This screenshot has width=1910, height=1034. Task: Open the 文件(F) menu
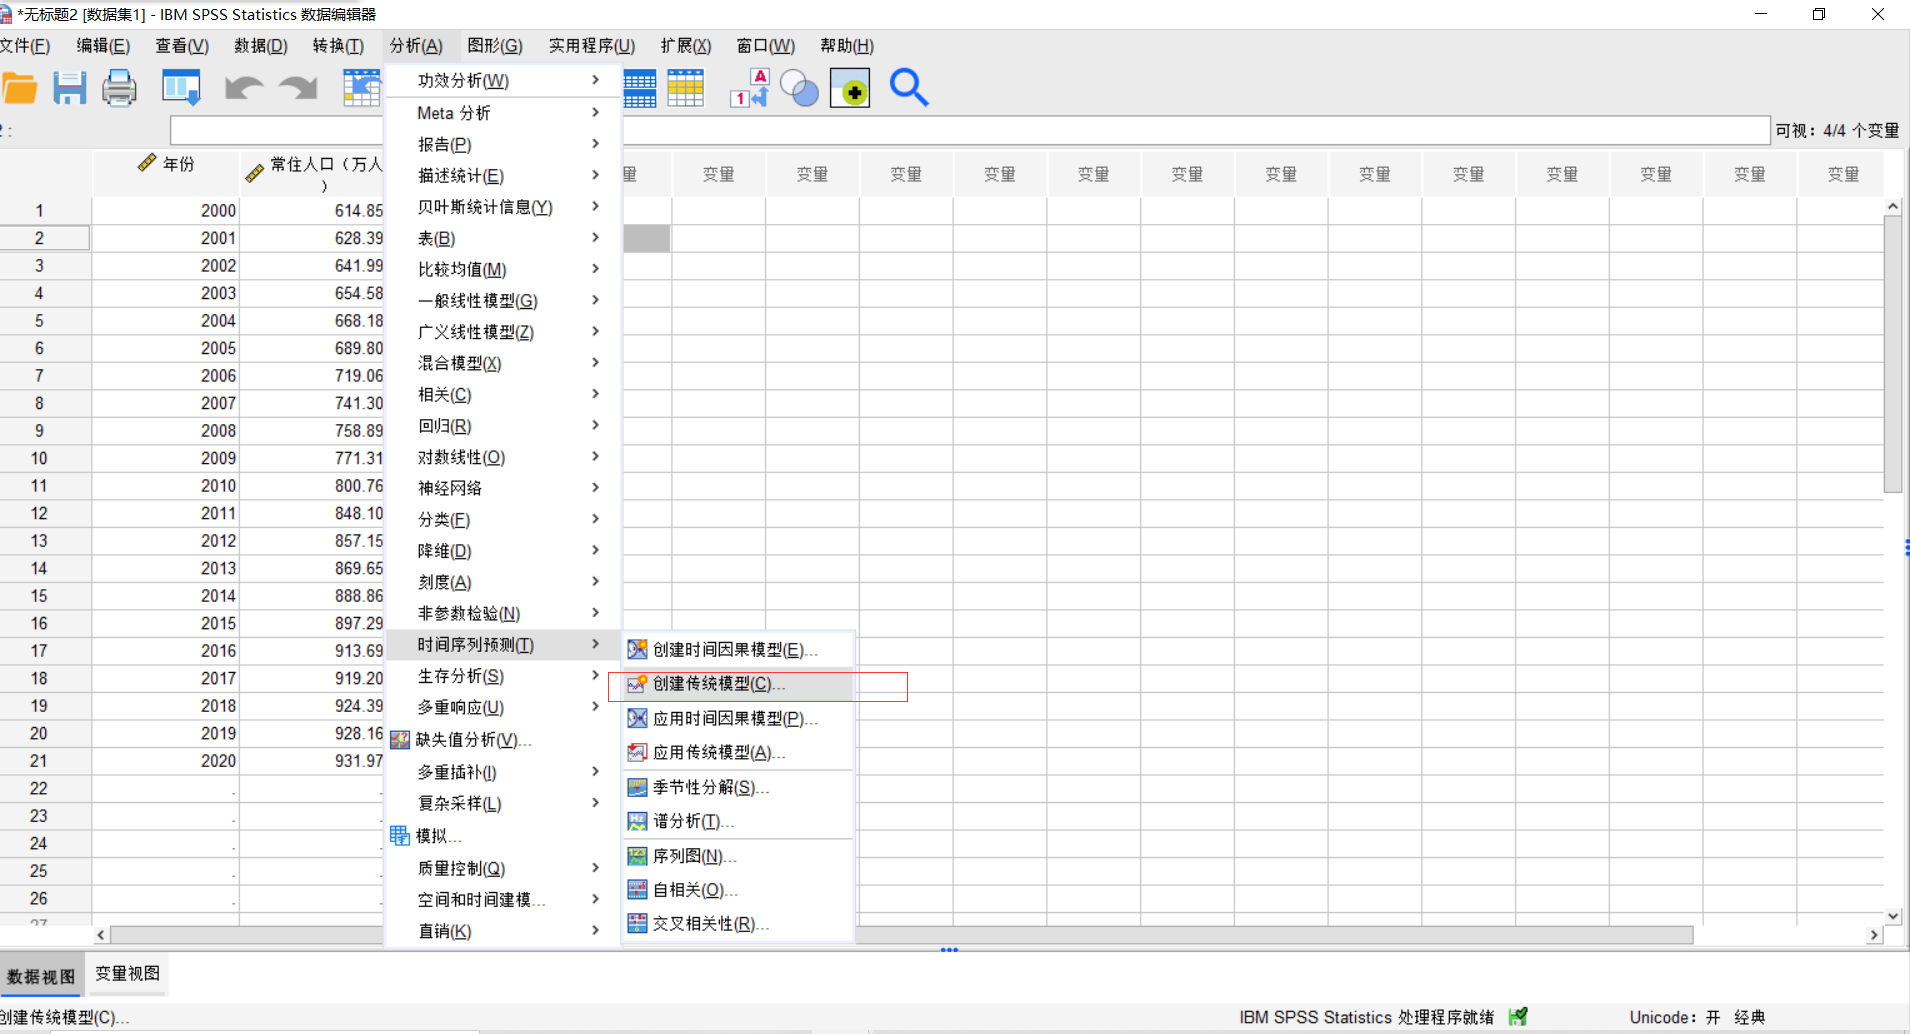click(25, 46)
